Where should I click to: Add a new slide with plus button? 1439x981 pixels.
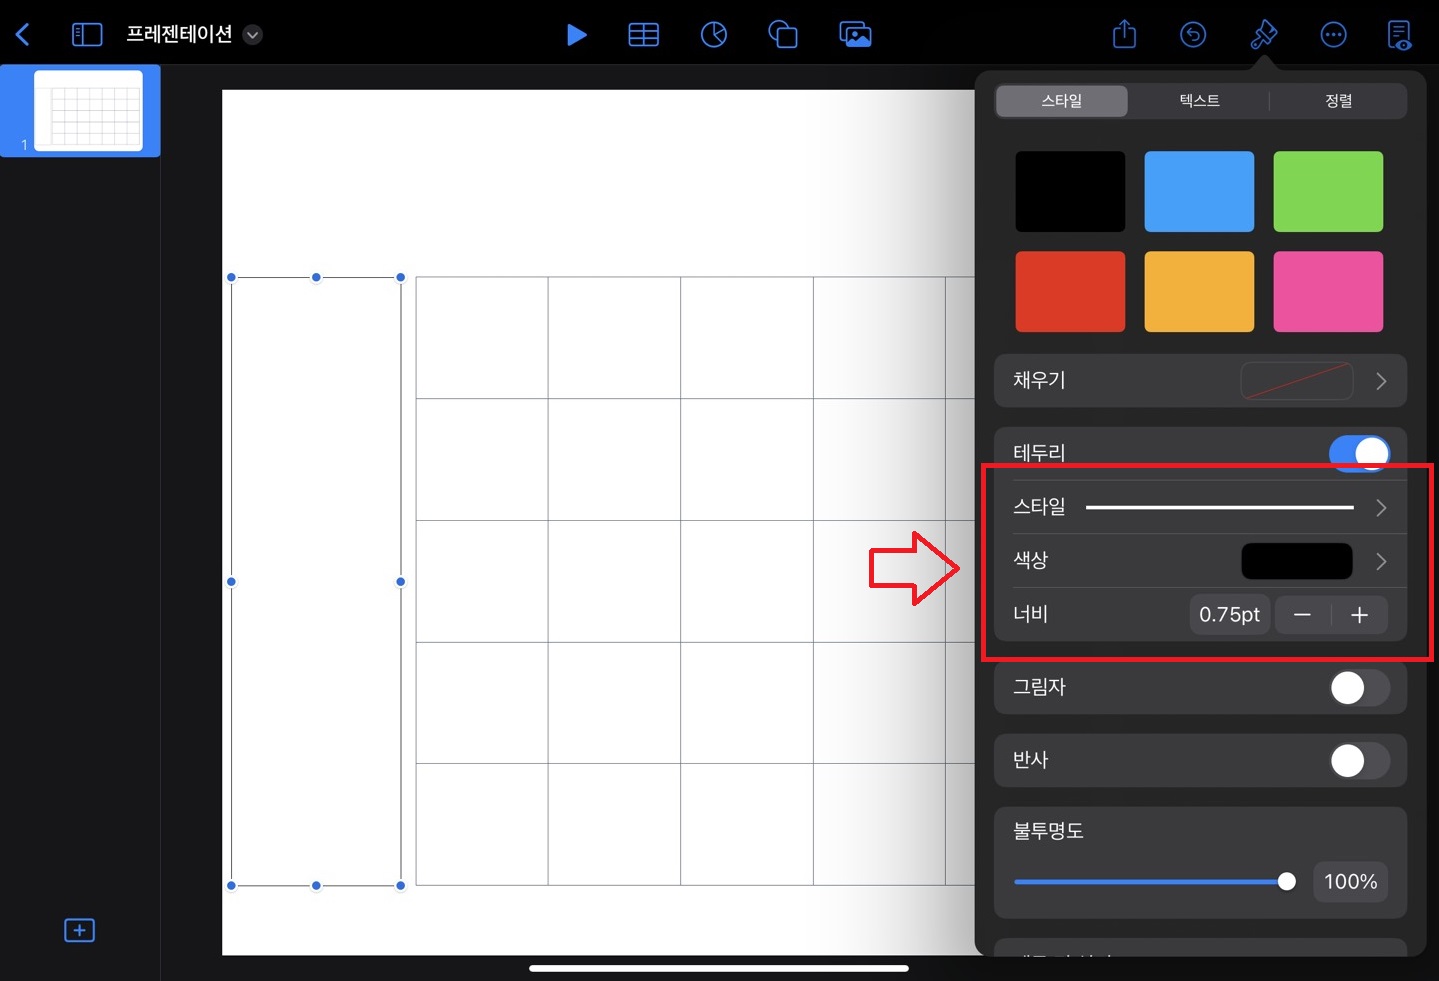[79, 930]
